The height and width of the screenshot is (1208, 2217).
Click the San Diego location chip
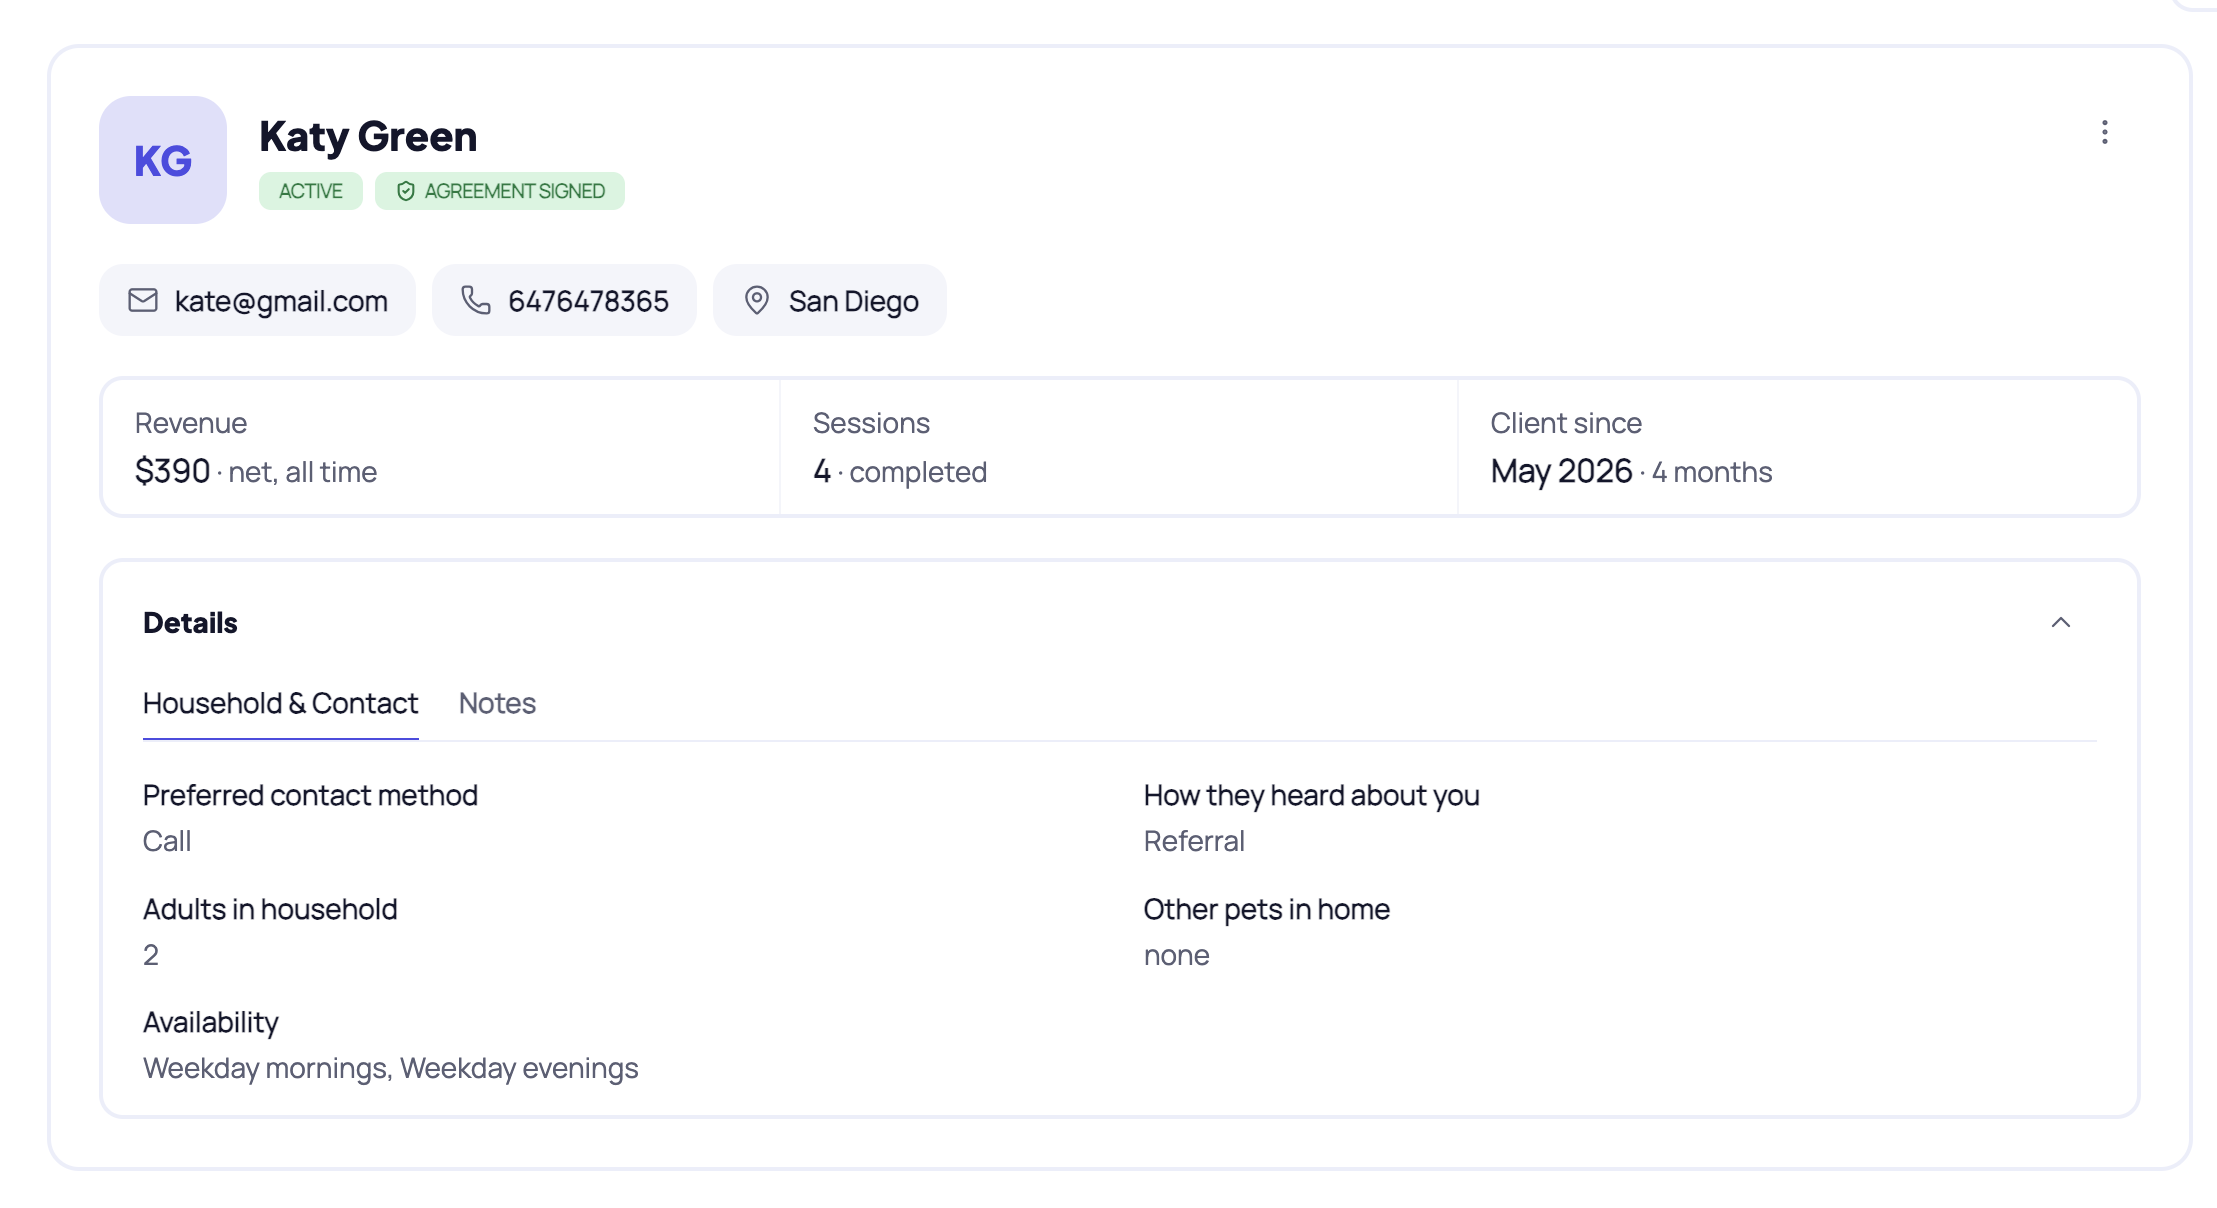click(x=829, y=300)
